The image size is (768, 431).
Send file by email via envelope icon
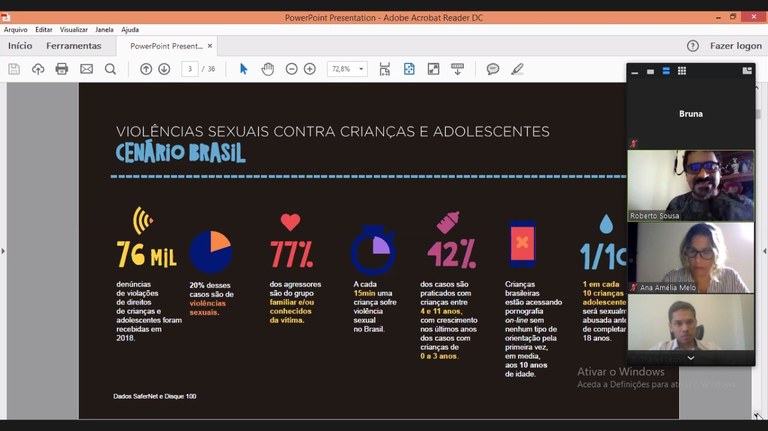[86, 69]
